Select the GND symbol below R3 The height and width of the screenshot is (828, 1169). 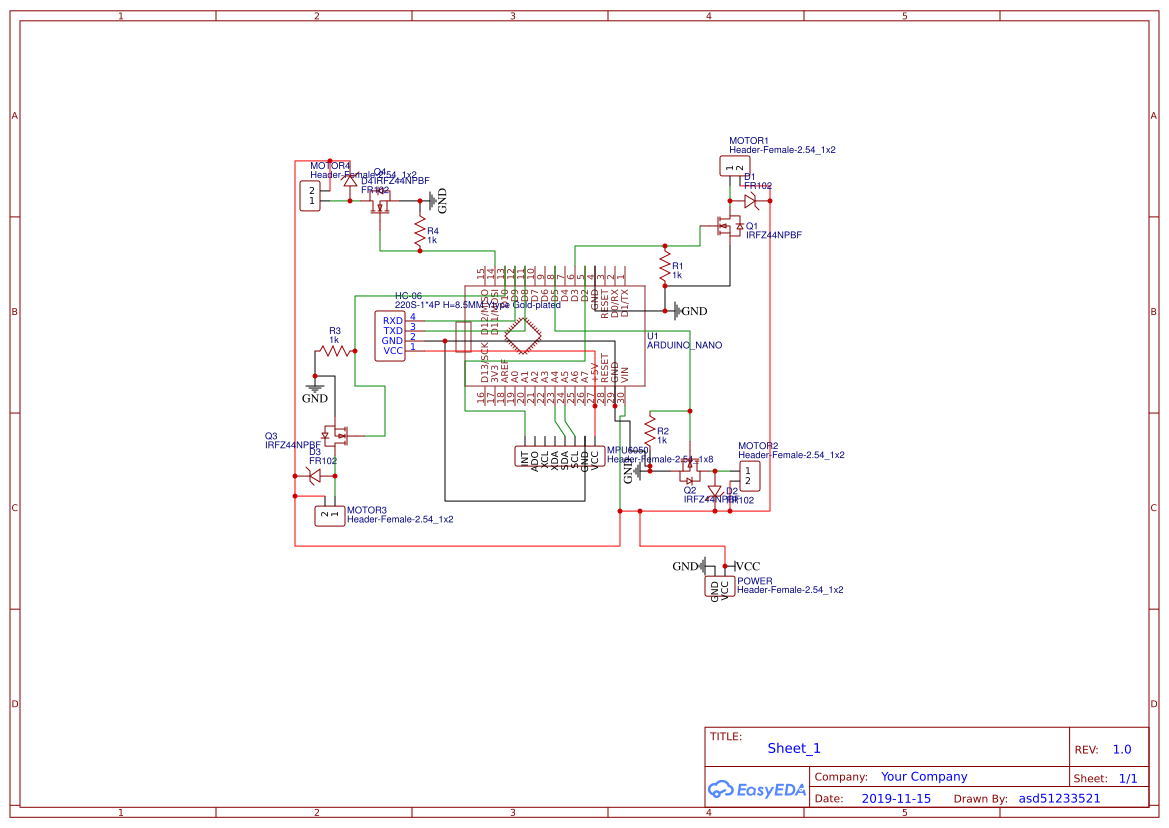pyautogui.click(x=313, y=388)
